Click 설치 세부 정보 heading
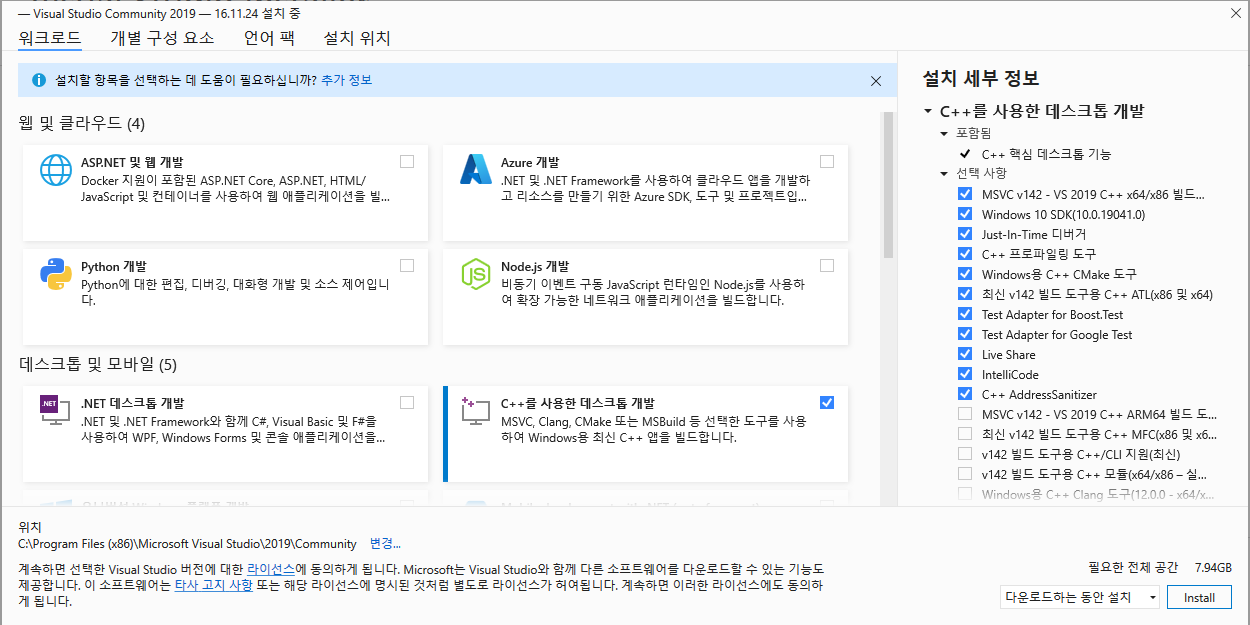This screenshot has height=625, width=1250. click(x=980, y=78)
